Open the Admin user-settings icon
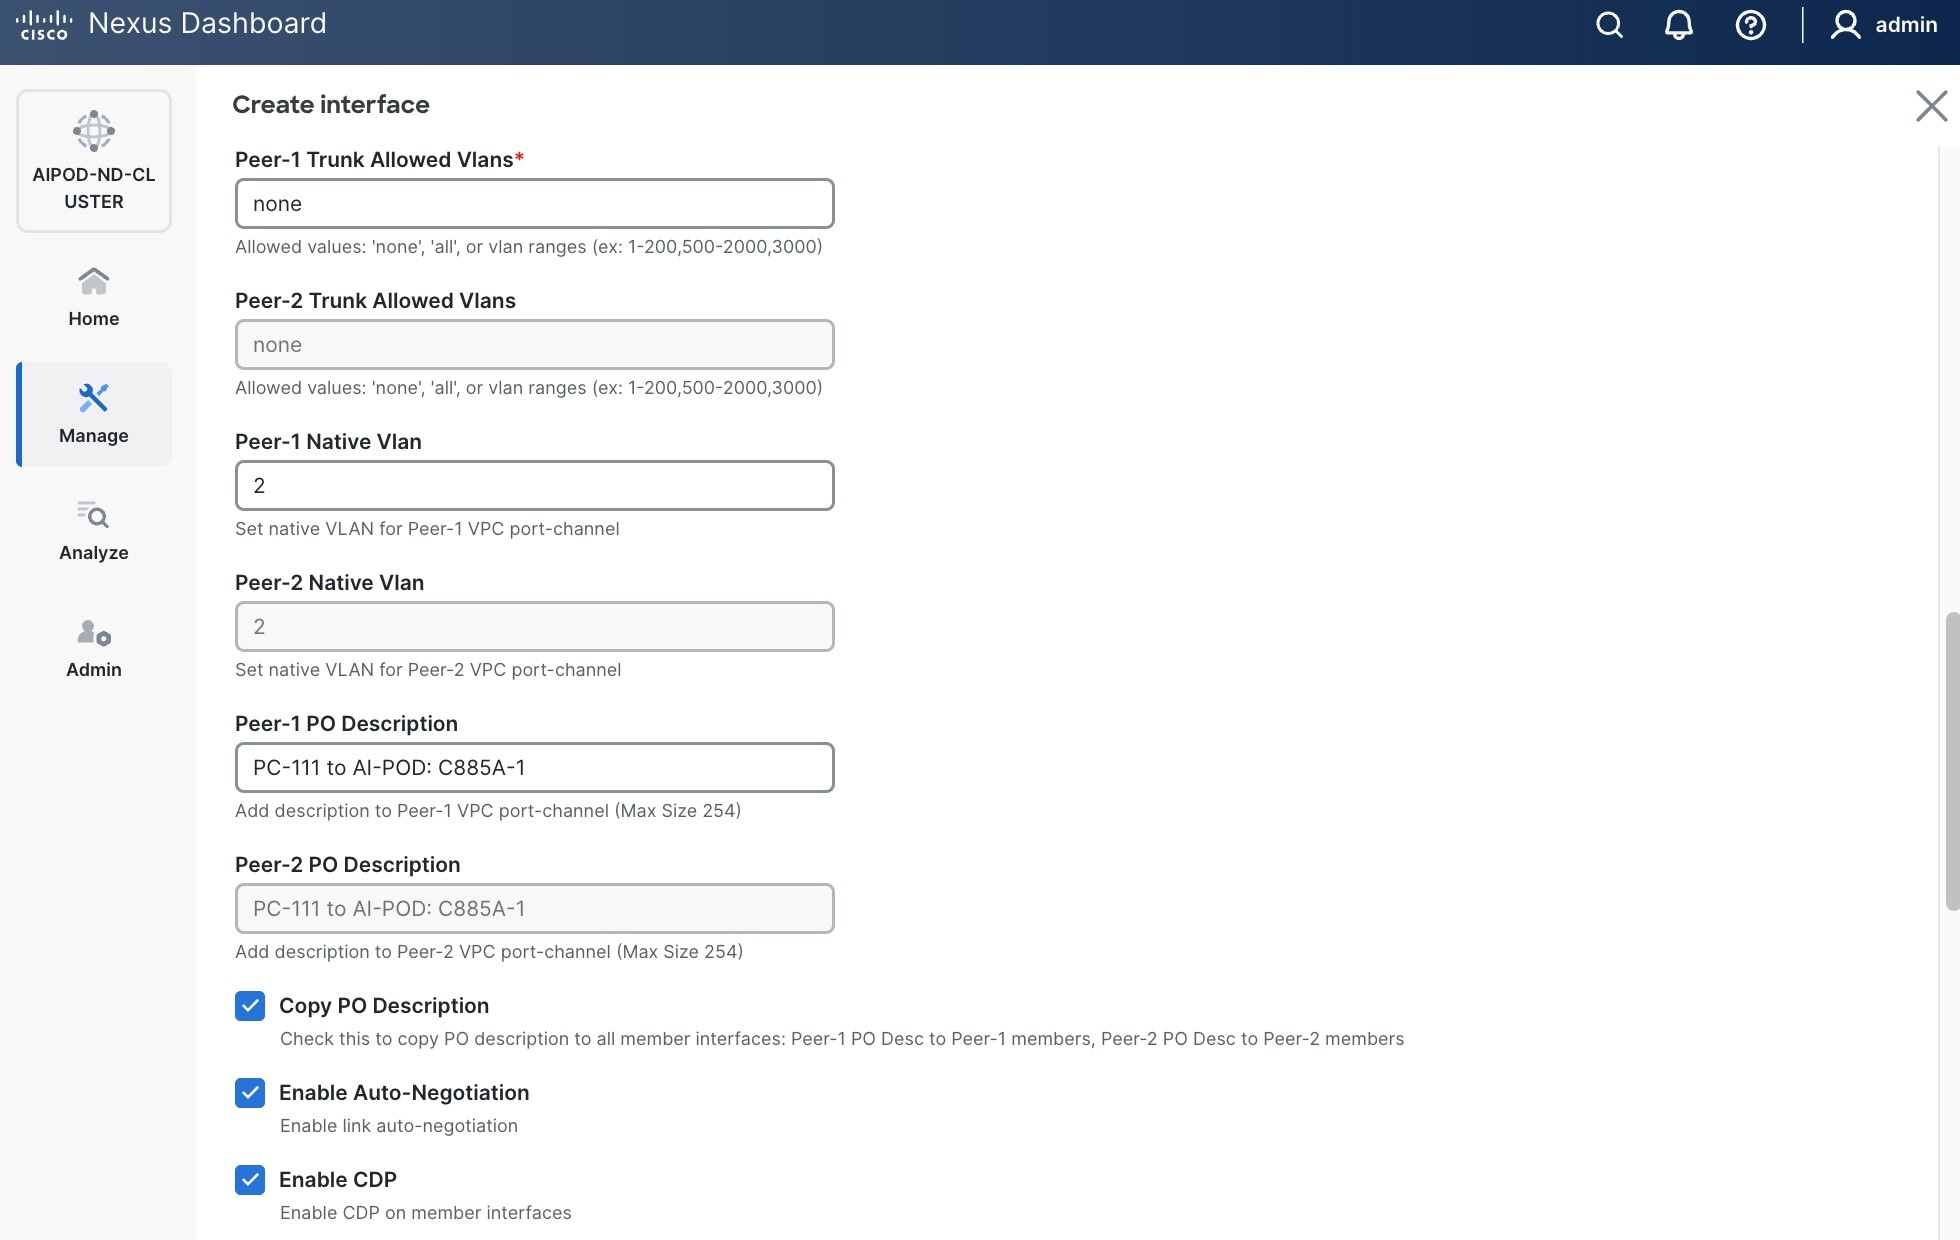Image resolution: width=1960 pixels, height=1240 pixels. click(93, 634)
